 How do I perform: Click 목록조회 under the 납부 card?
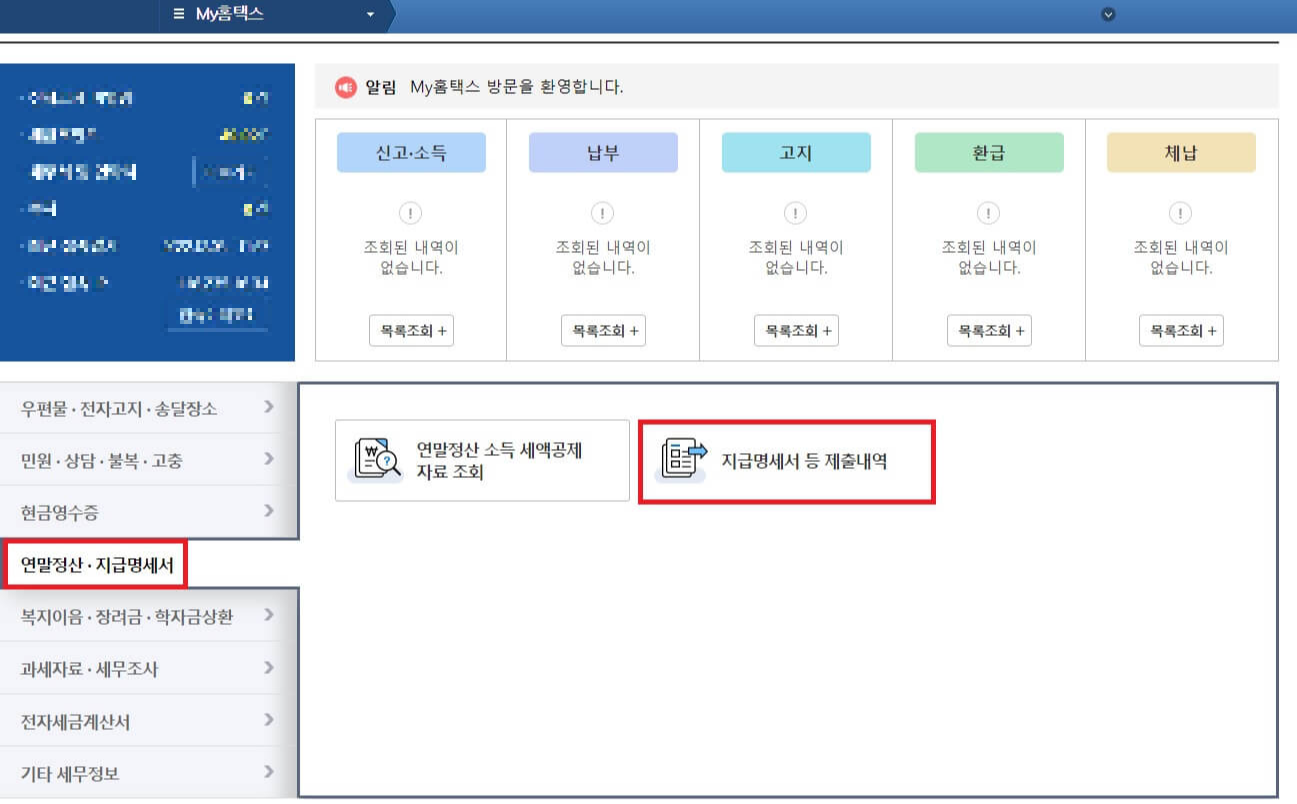[602, 331]
